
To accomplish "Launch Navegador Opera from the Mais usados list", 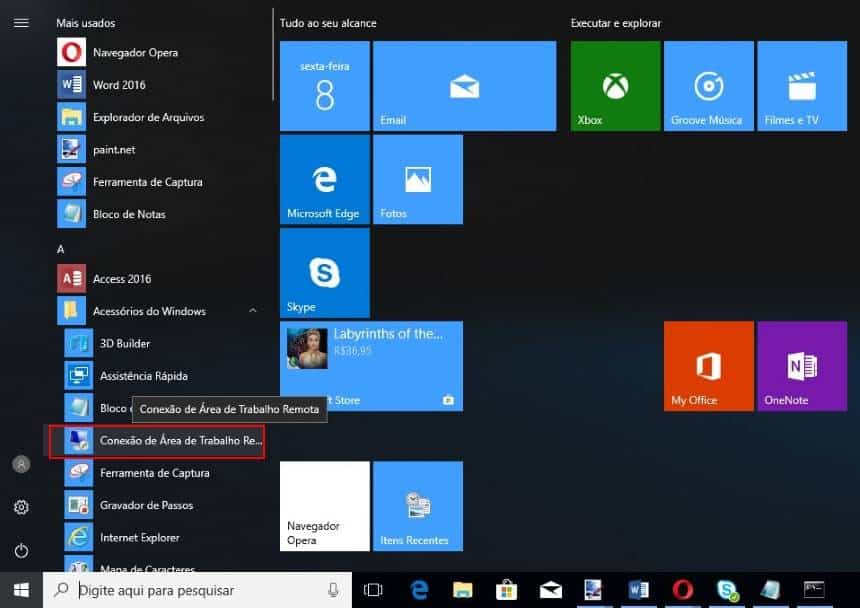I will (x=156, y=53).
